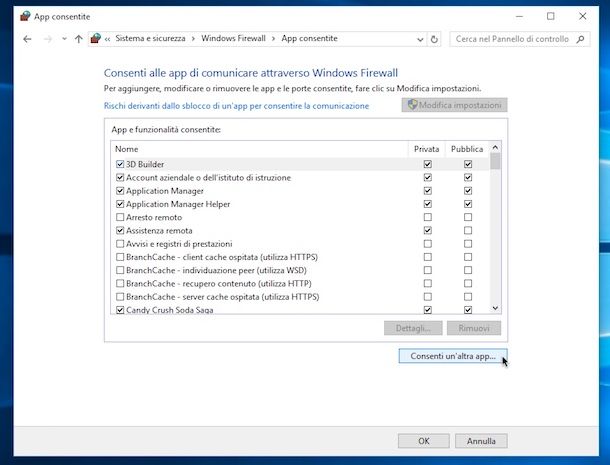610x465 pixels.
Task: Enable Privata for BranchCache individuazione peer
Action: (428, 270)
